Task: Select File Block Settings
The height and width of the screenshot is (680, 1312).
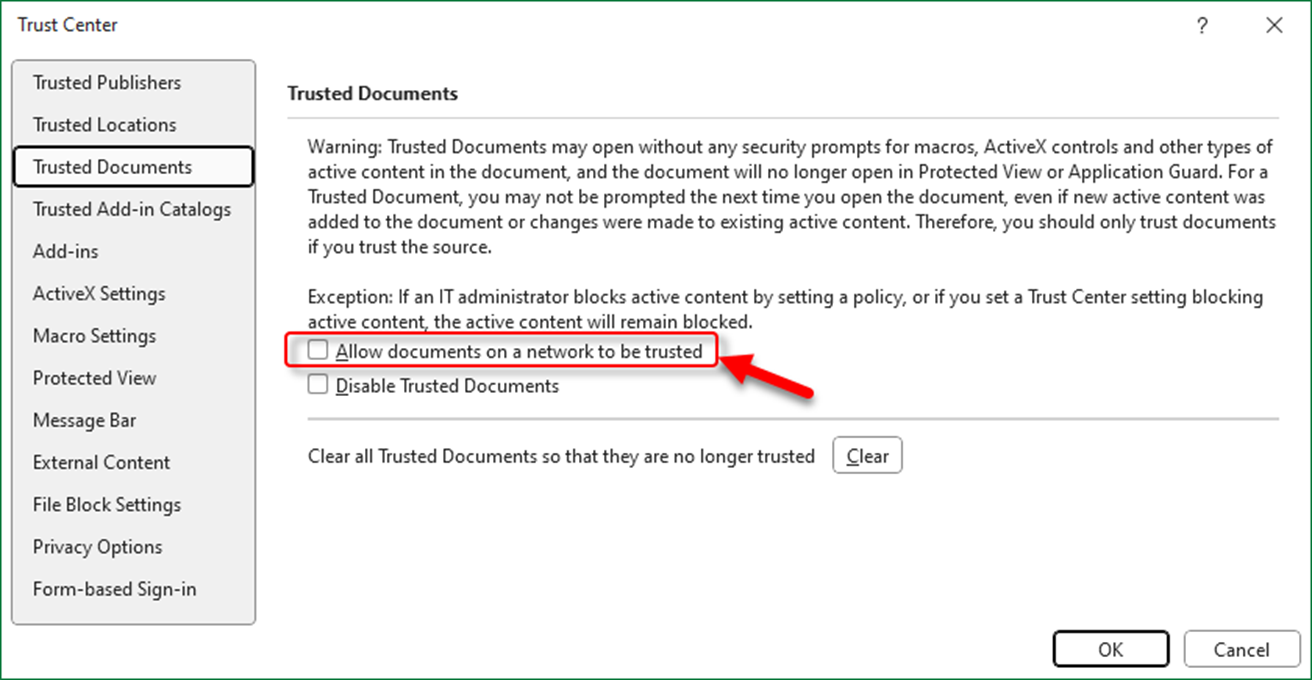Action: (106, 504)
